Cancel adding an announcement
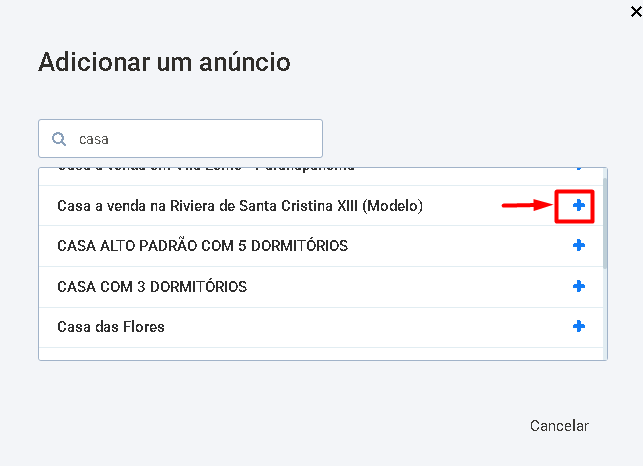The width and height of the screenshot is (643, 466). [559, 426]
